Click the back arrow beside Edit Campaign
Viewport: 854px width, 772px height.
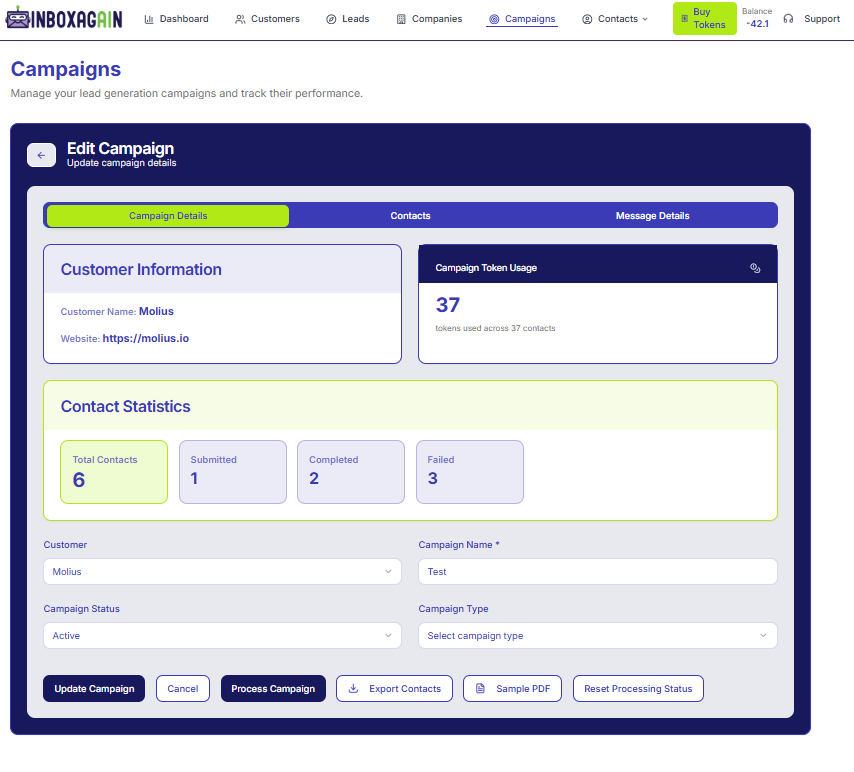point(41,155)
